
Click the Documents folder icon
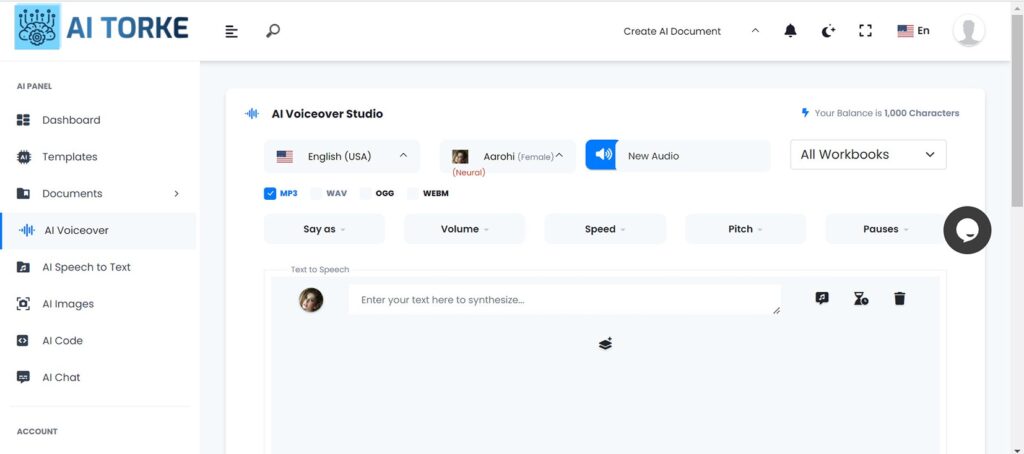point(23,193)
